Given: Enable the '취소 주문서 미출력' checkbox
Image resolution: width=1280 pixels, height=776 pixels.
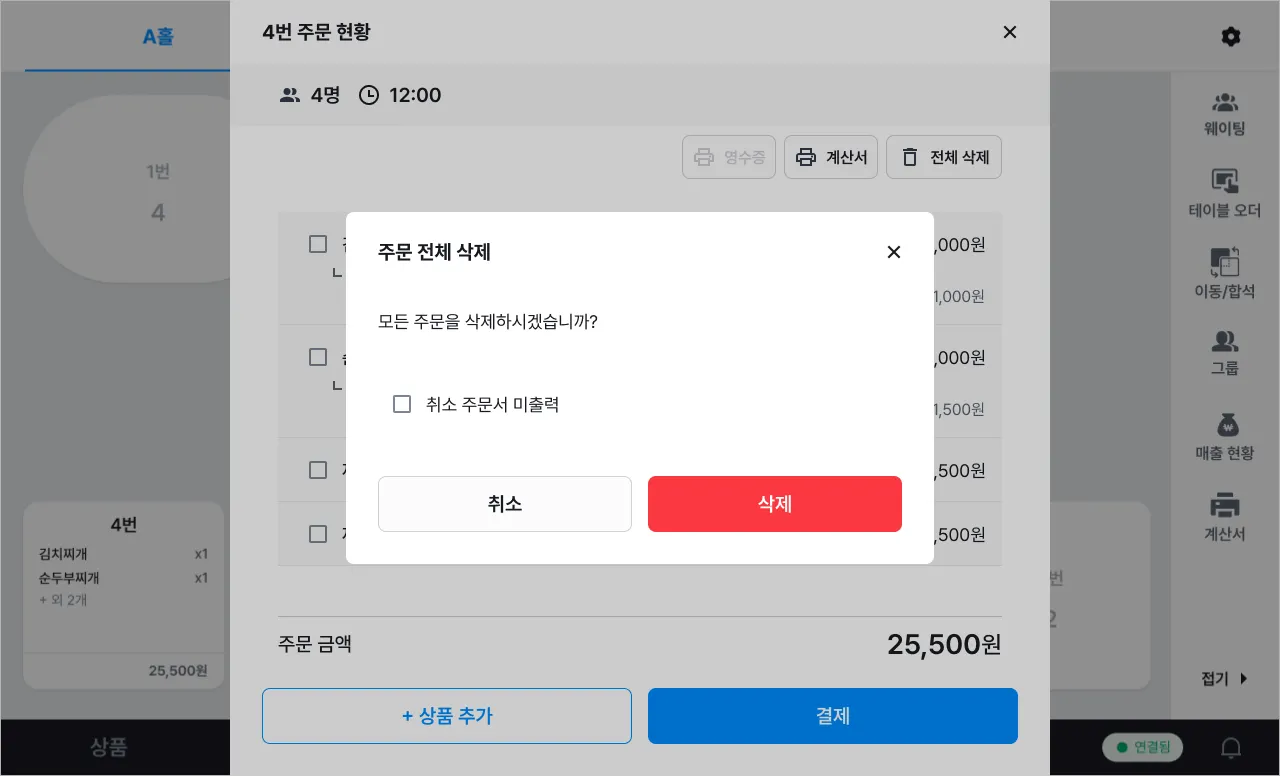Looking at the screenshot, I should click(402, 404).
